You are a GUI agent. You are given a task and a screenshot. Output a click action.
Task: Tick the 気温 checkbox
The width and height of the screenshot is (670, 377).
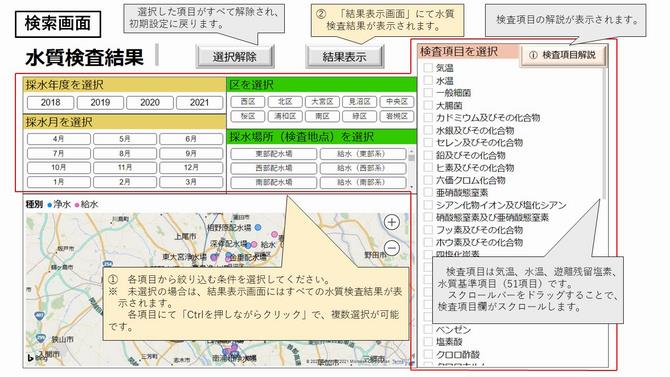(428, 68)
